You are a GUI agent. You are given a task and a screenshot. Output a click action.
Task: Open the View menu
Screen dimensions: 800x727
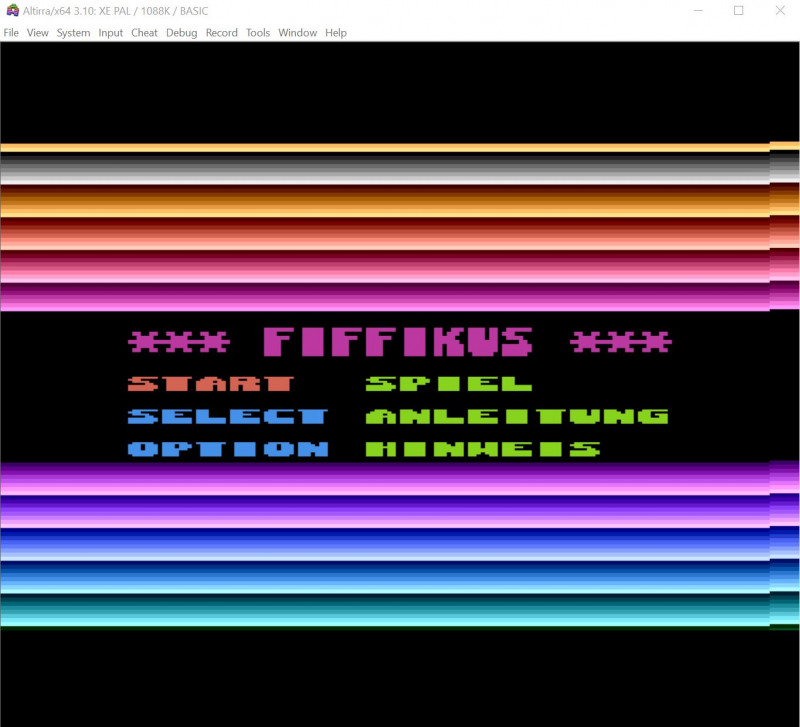38,32
